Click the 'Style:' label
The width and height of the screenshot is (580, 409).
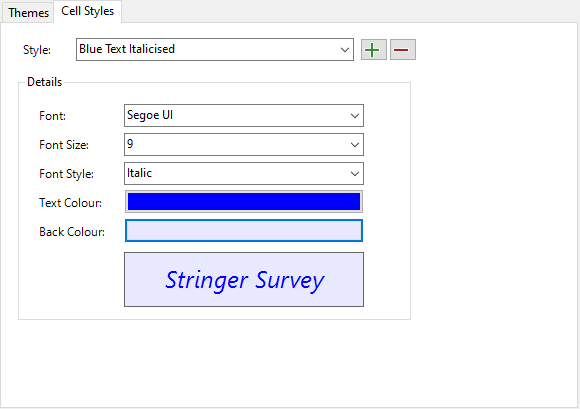[37, 50]
